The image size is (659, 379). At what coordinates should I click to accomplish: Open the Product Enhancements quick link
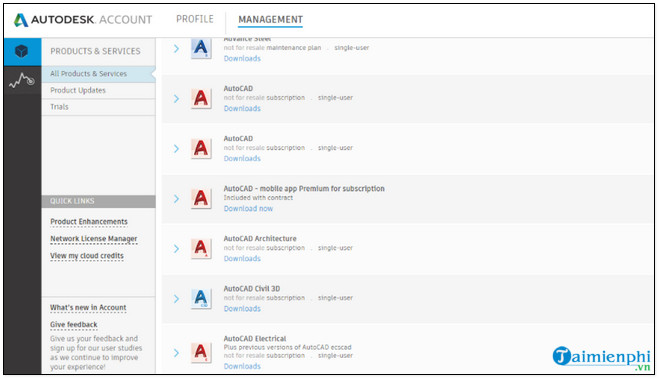[89, 222]
